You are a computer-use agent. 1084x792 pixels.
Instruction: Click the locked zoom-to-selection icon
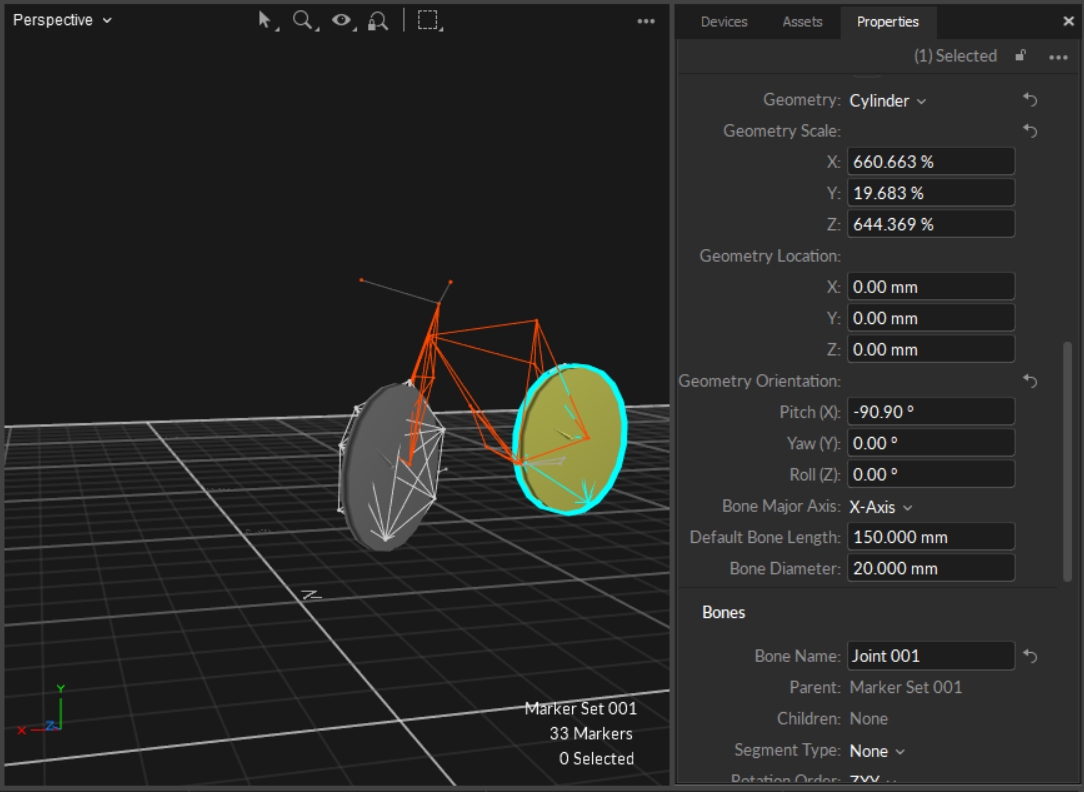point(378,20)
